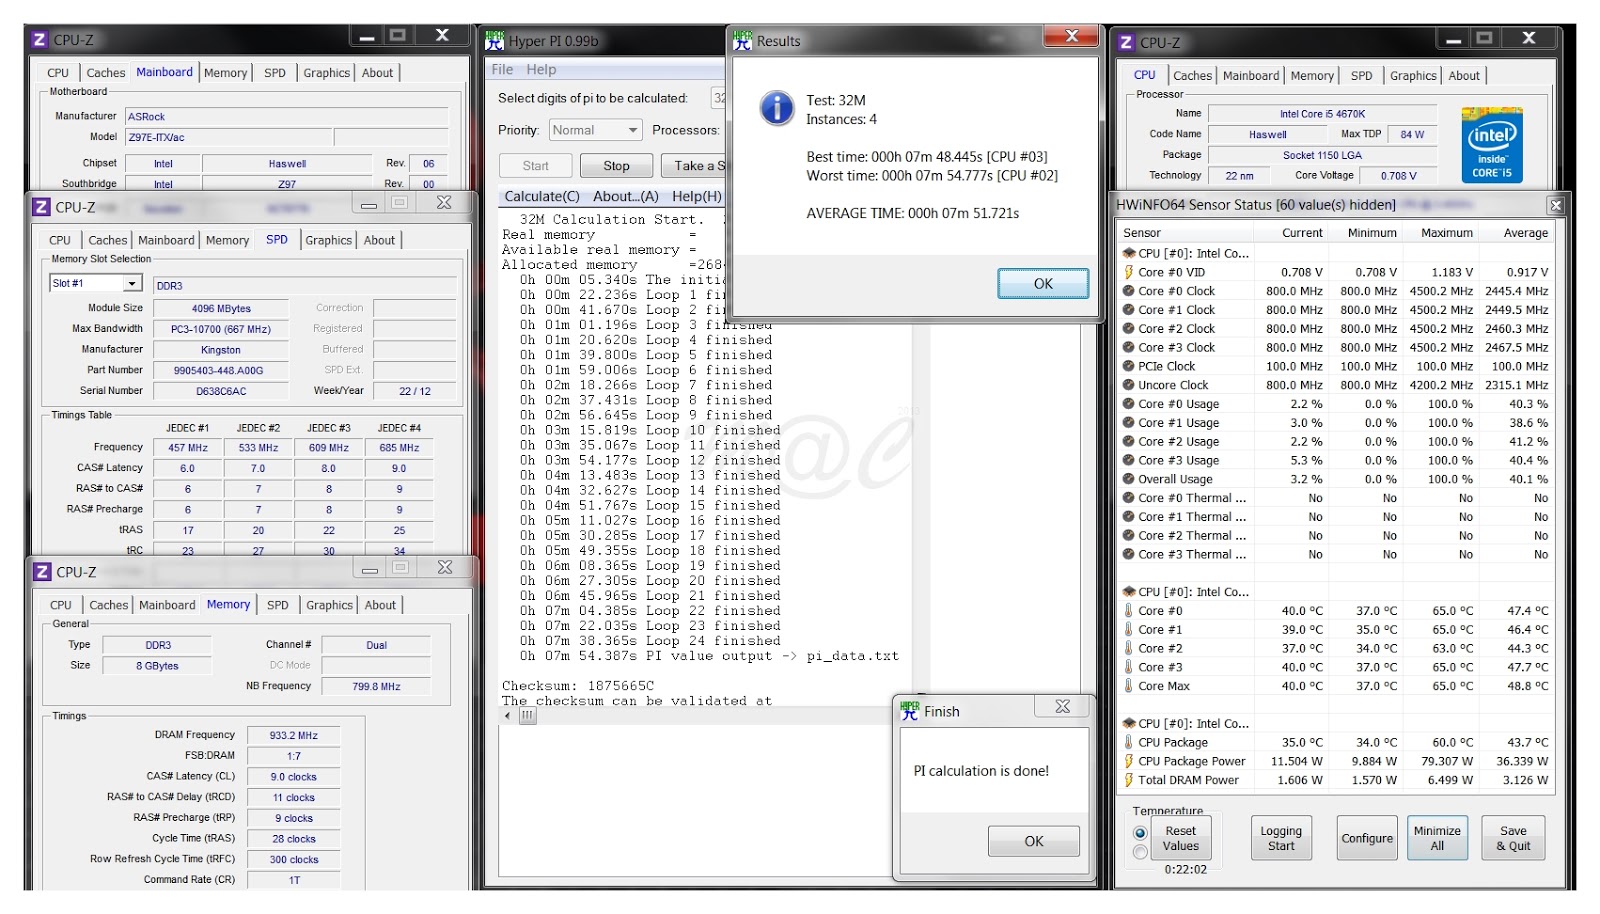Click the Intel Core i5 inside logo

coord(1492,146)
